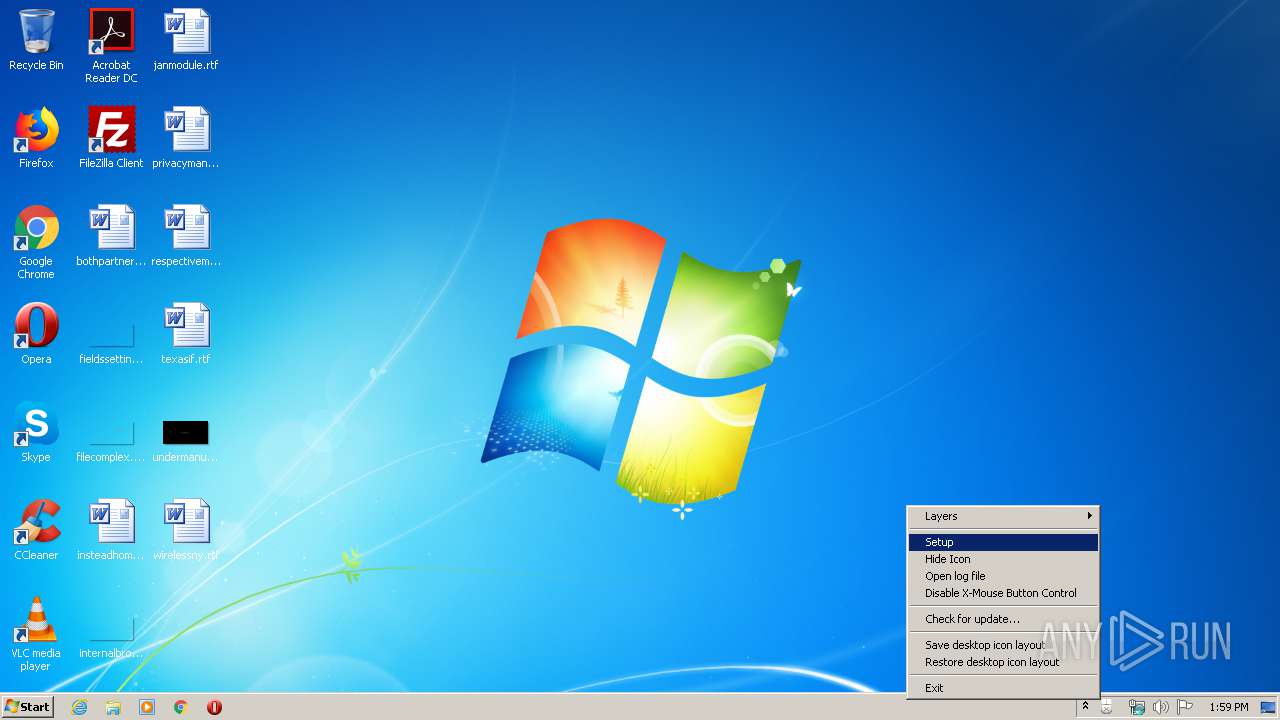
Task: Select the bothpartner... document icon
Action: pos(111,236)
